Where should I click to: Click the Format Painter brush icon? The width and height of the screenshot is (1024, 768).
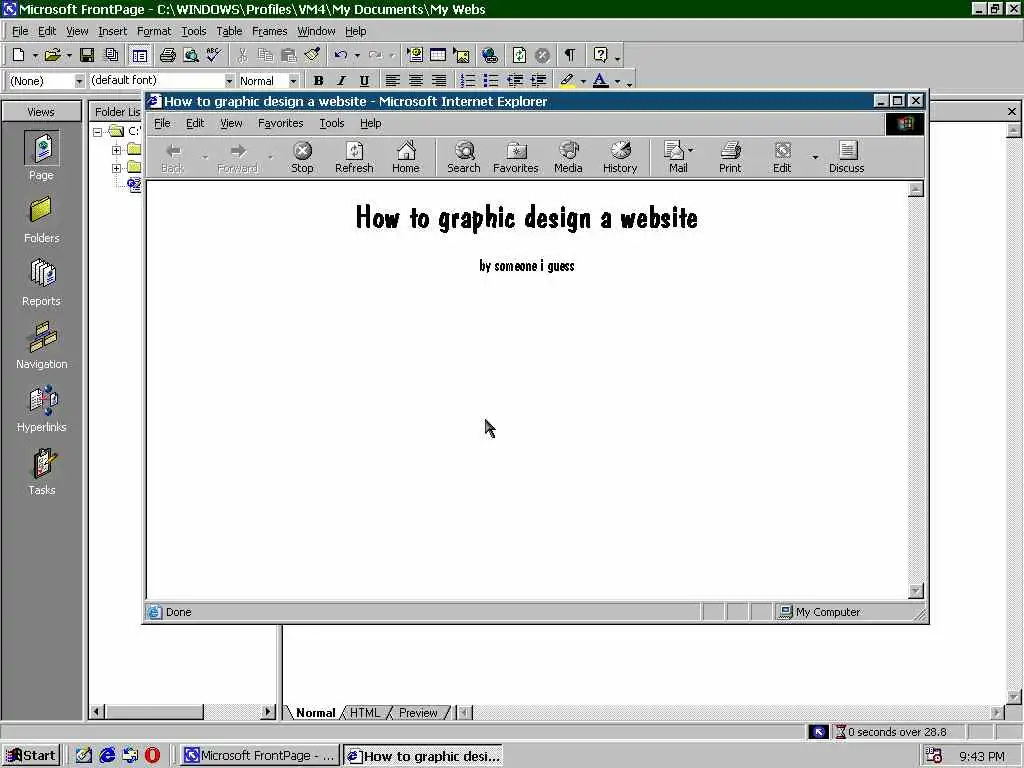pos(312,56)
